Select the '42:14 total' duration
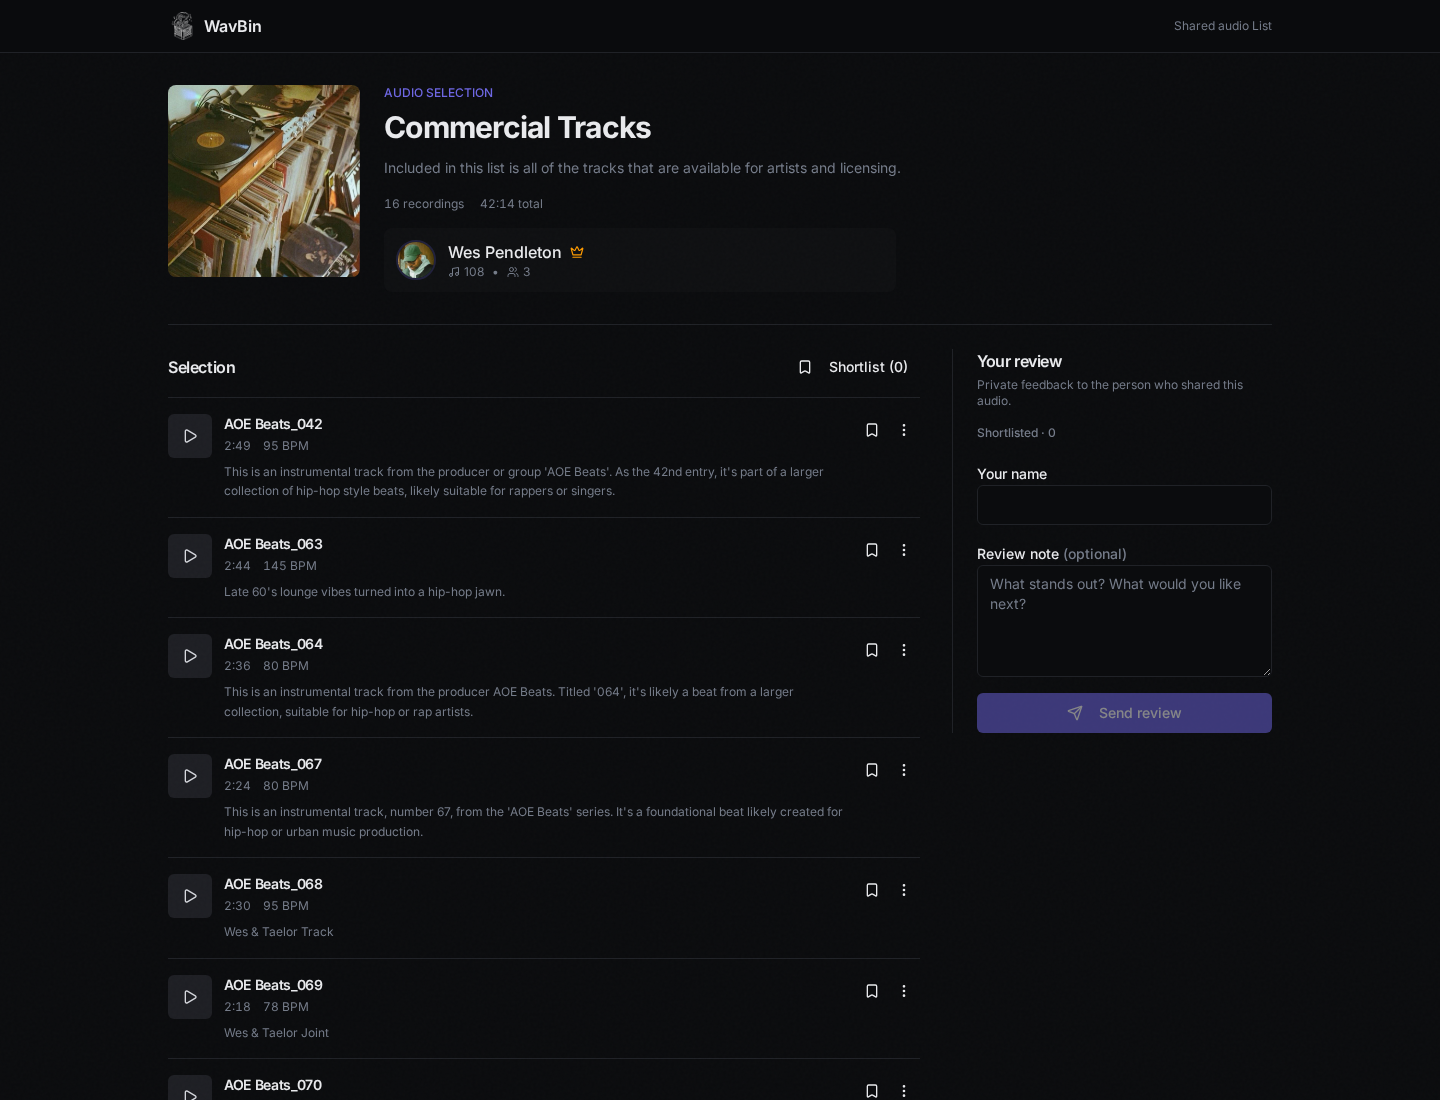This screenshot has height=1100, width=1440. click(x=511, y=204)
